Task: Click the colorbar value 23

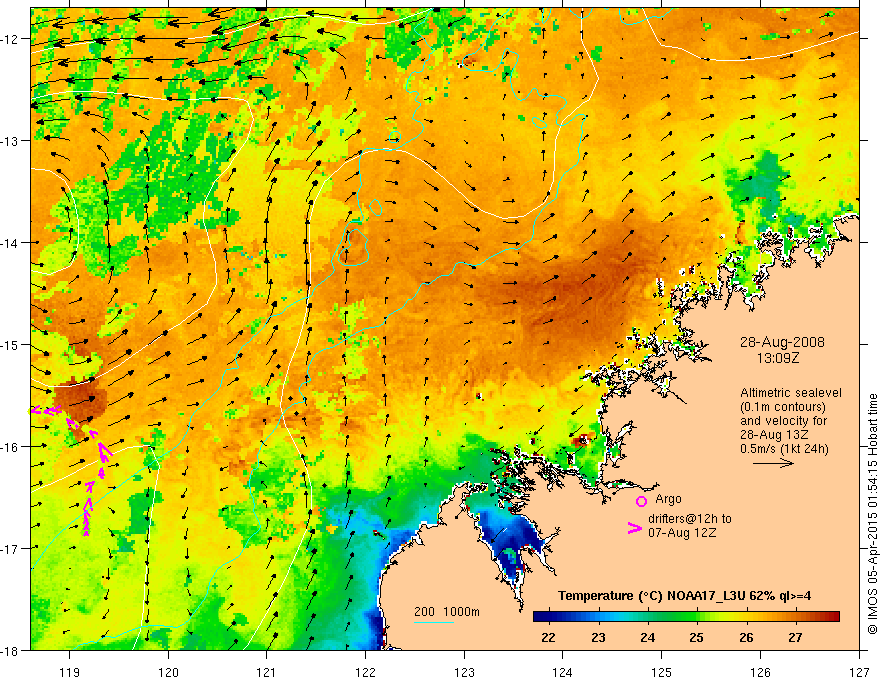Action: tap(598, 637)
